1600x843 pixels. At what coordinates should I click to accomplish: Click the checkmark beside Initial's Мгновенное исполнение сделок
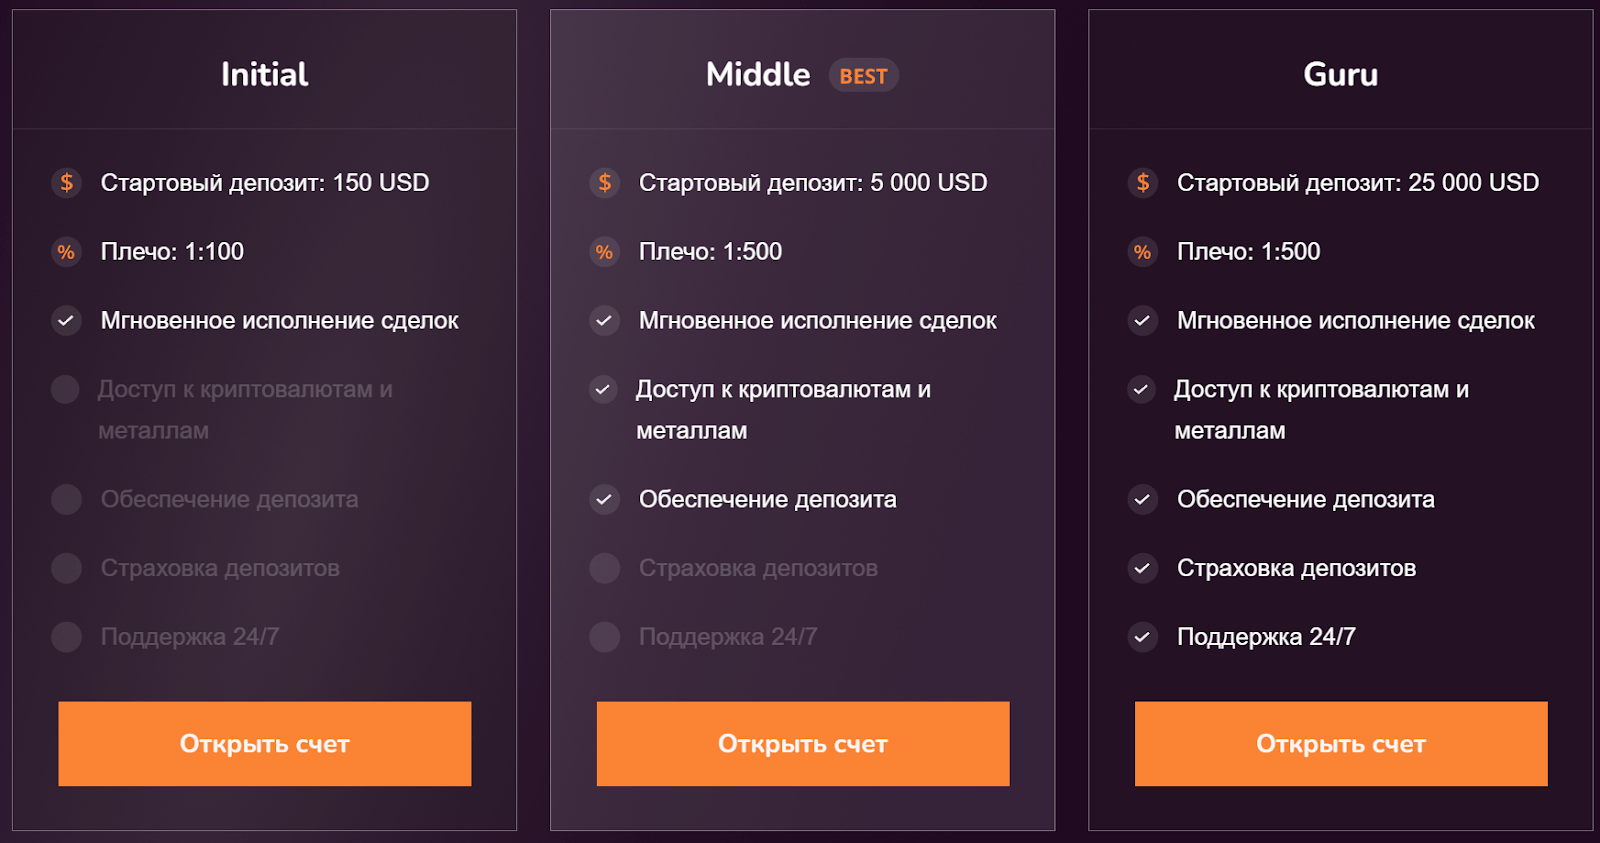66,321
